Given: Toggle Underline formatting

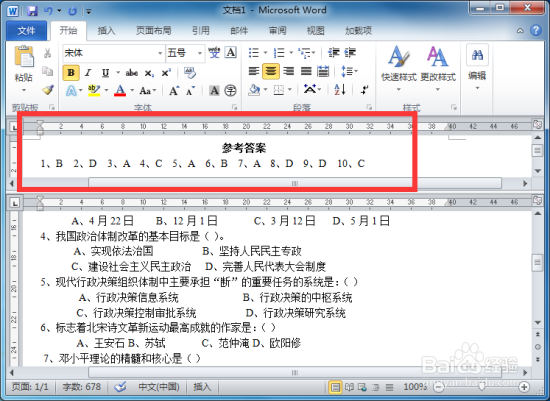Looking at the screenshot, I should [x=105, y=73].
